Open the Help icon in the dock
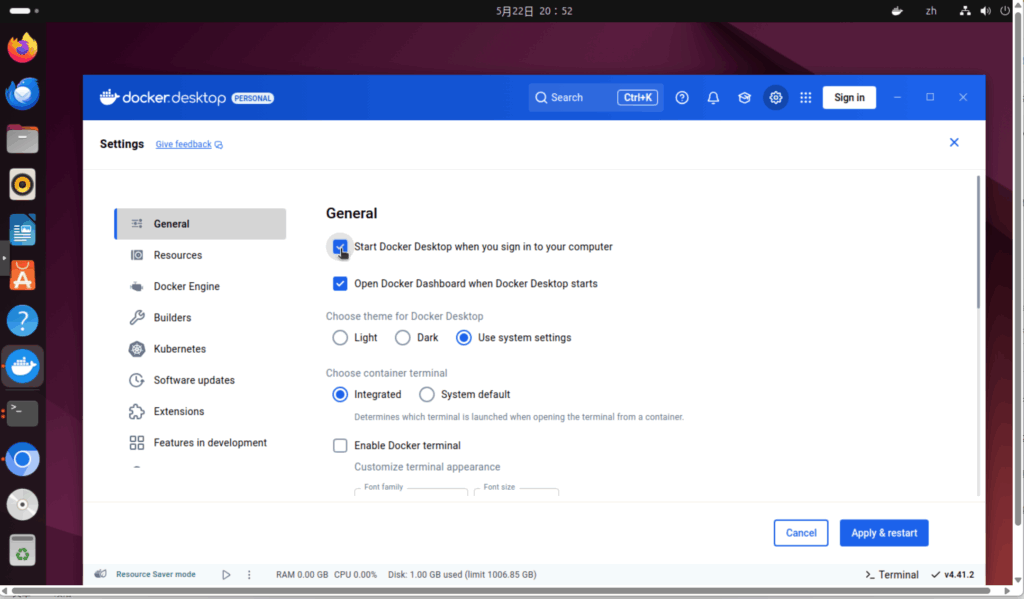 [x=22, y=321]
